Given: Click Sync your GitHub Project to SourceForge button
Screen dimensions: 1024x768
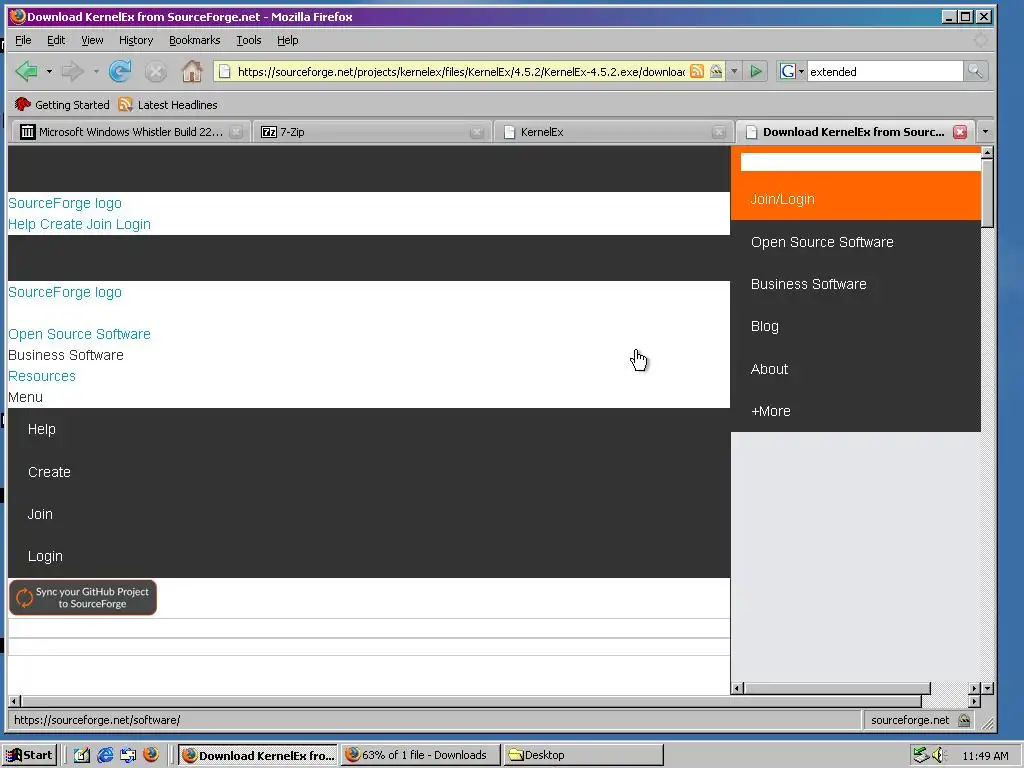Looking at the screenshot, I should [x=83, y=598].
